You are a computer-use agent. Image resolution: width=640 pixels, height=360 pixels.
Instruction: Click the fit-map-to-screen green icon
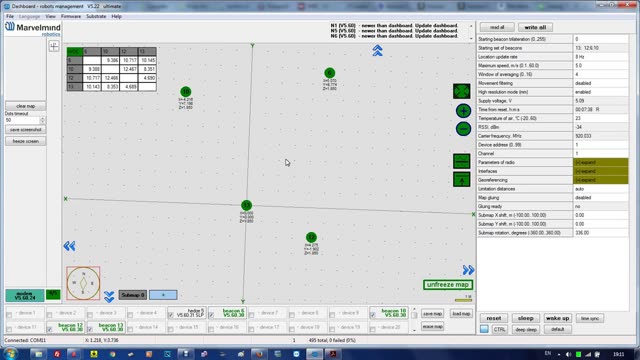click(461, 91)
